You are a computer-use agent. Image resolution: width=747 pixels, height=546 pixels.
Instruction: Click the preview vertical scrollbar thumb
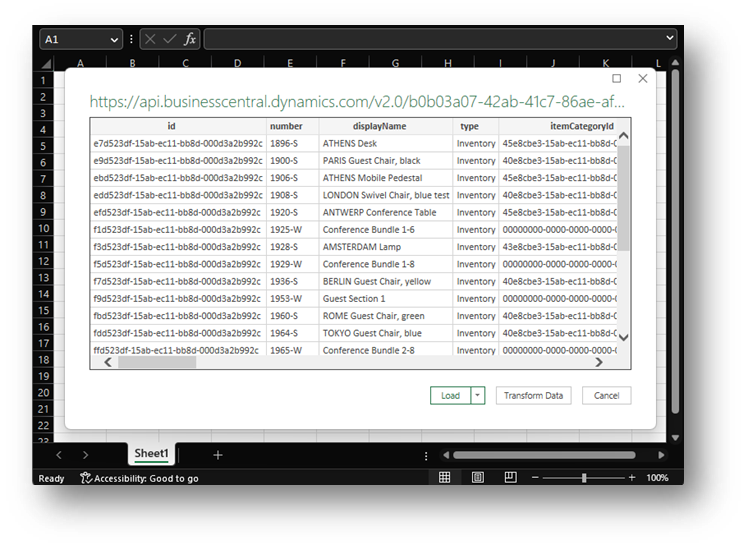pos(623,198)
